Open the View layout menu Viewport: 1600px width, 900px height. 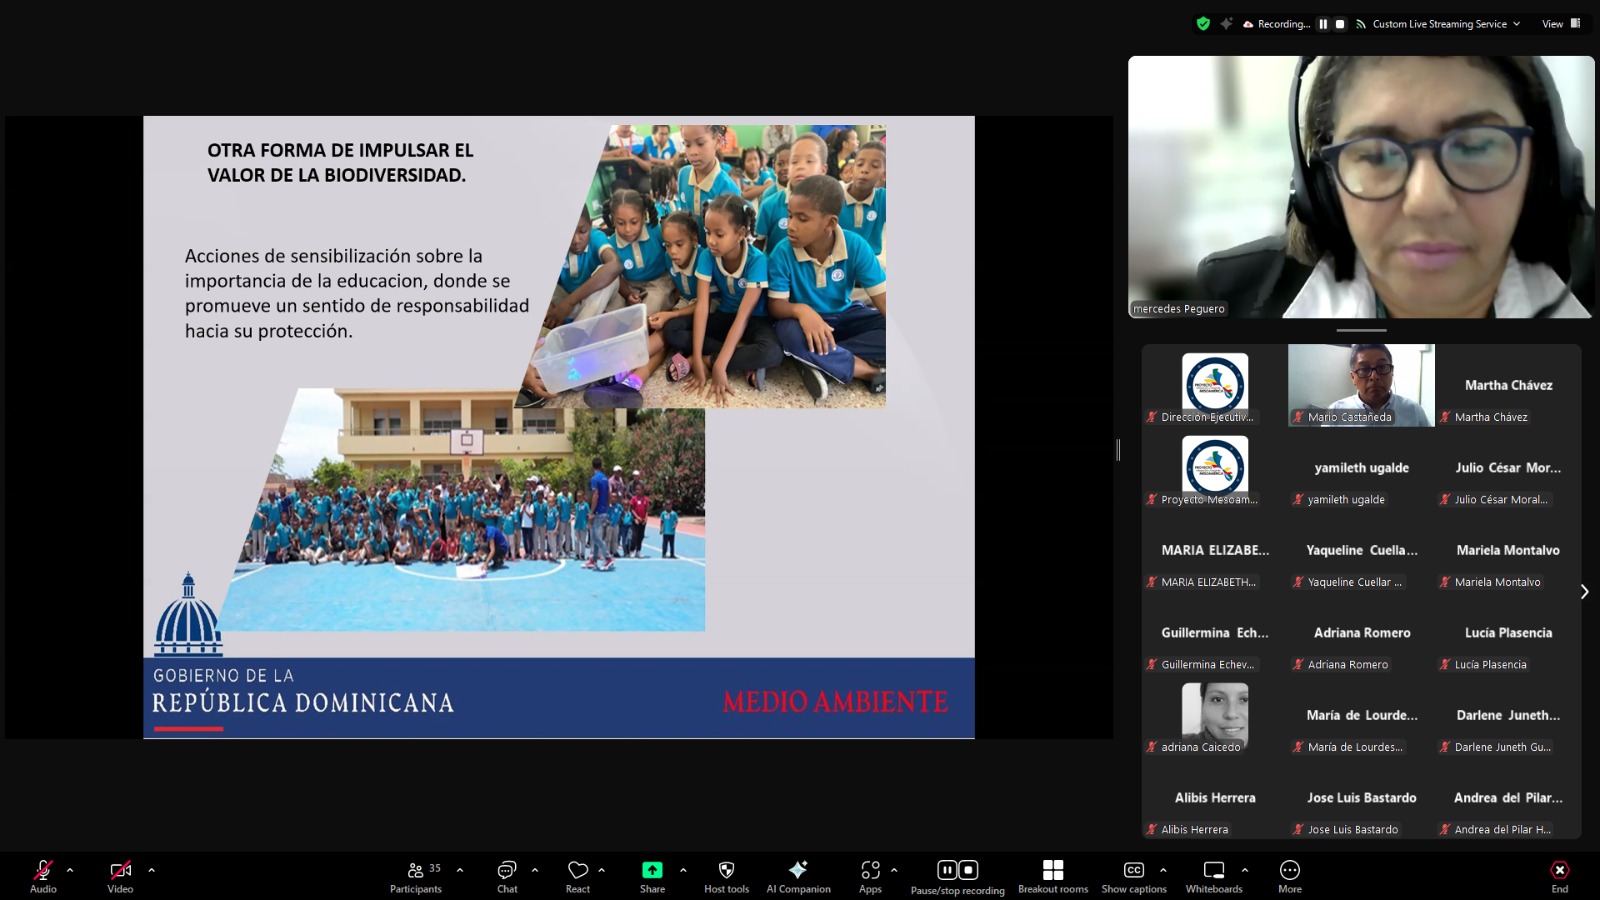[1561, 24]
